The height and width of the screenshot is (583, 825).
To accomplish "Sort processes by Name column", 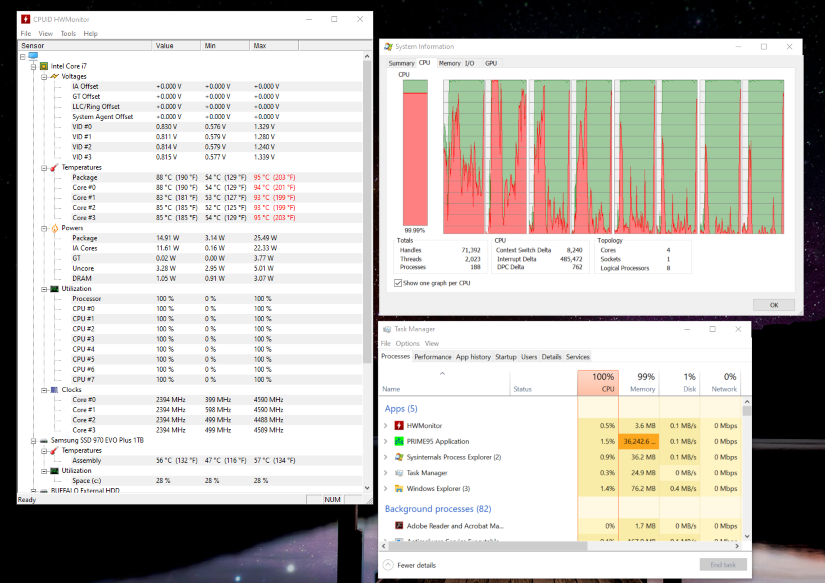I will coord(445,383).
